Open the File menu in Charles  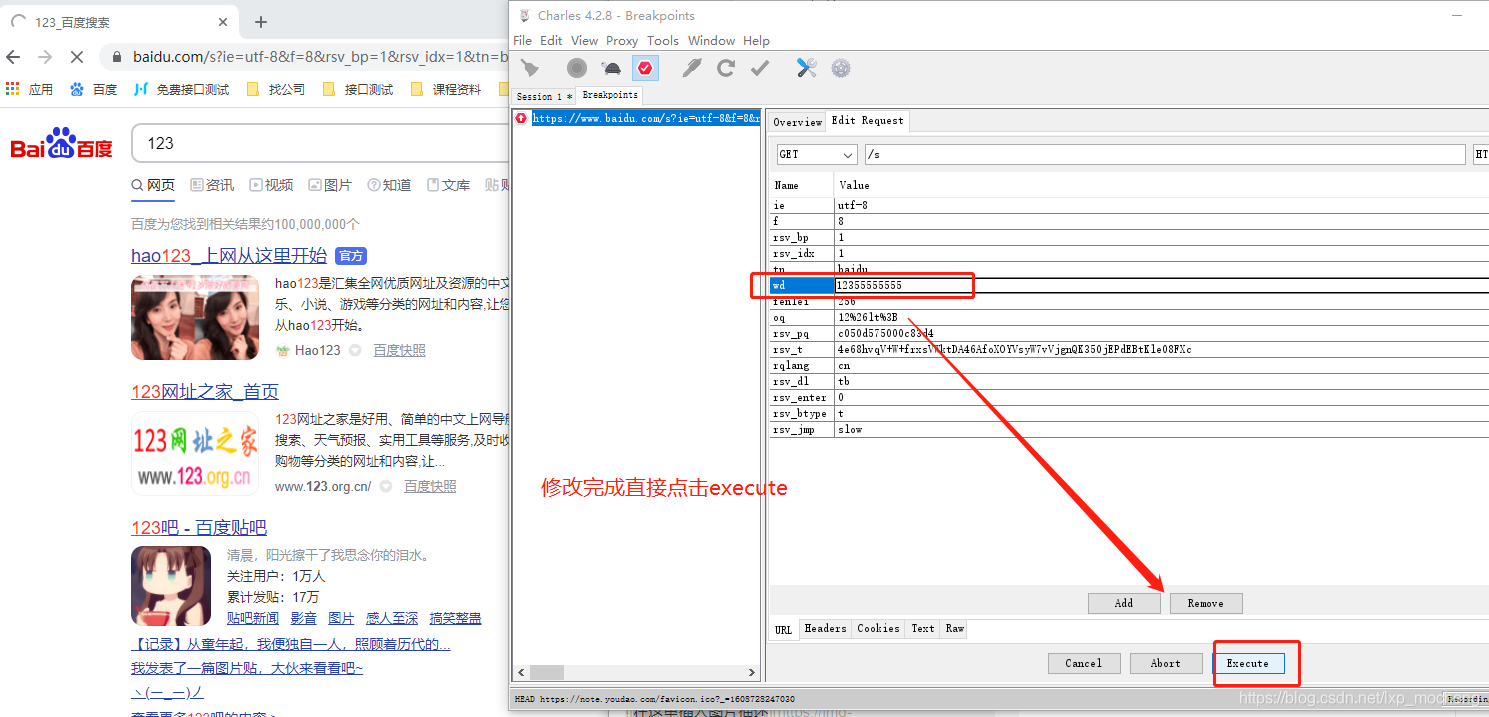point(522,41)
